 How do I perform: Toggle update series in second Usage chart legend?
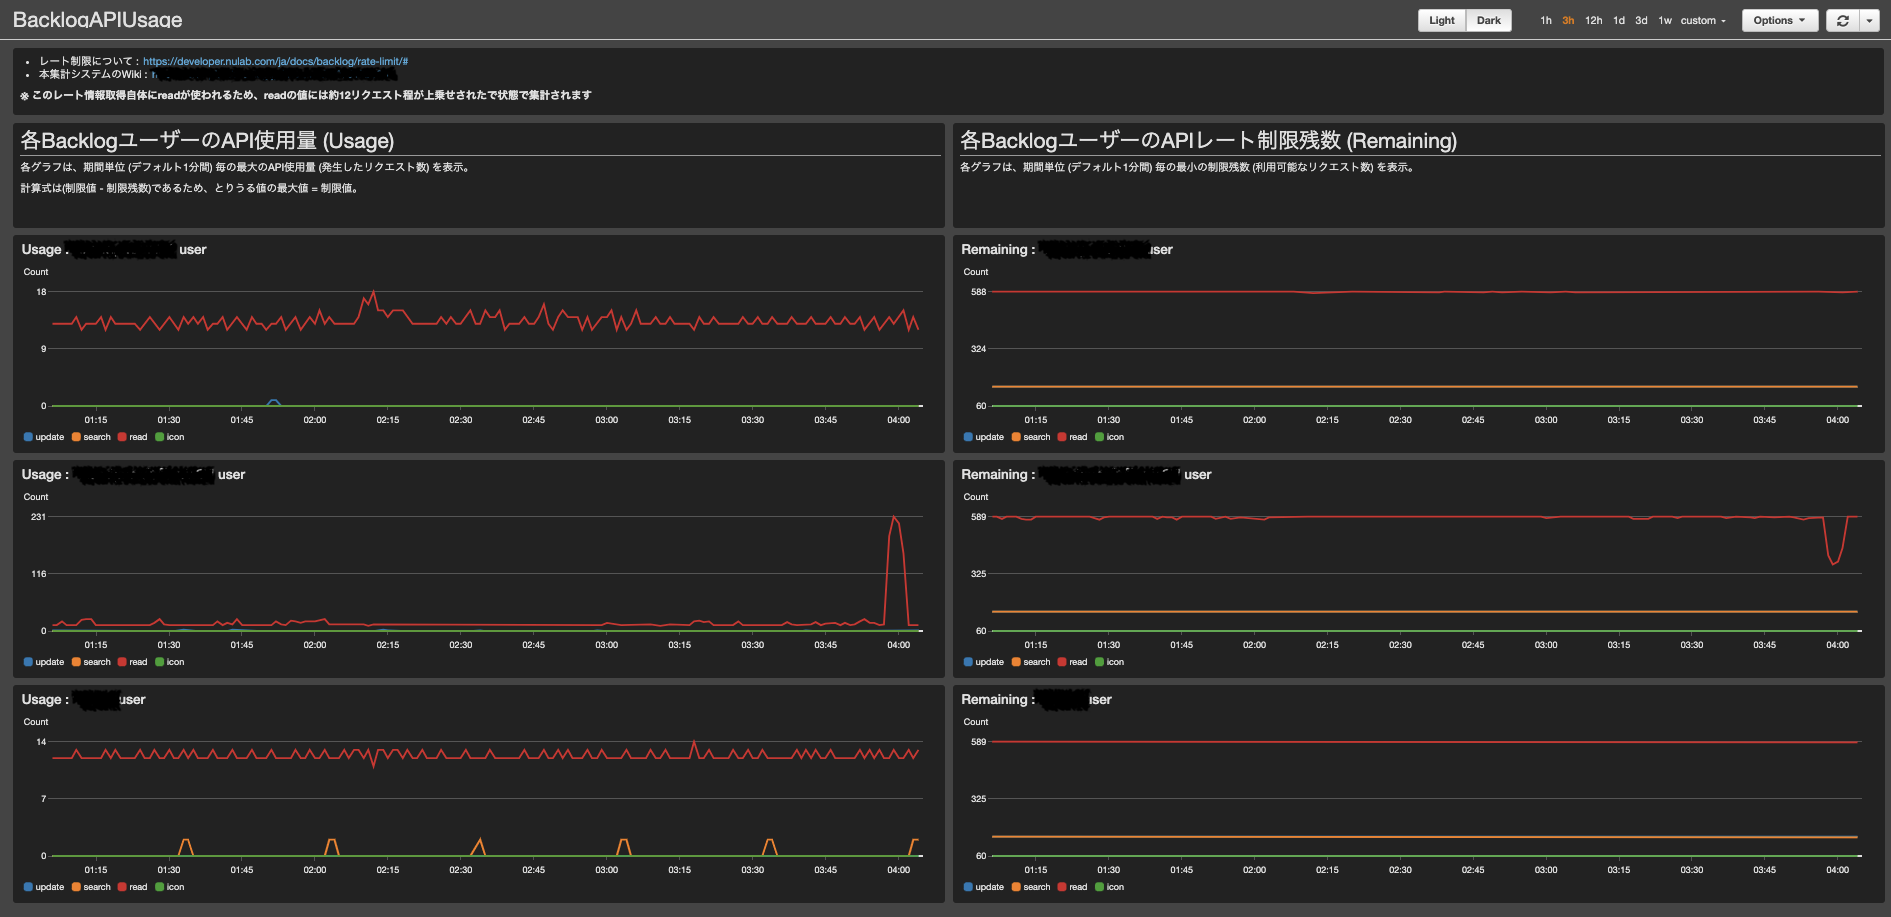click(44, 662)
